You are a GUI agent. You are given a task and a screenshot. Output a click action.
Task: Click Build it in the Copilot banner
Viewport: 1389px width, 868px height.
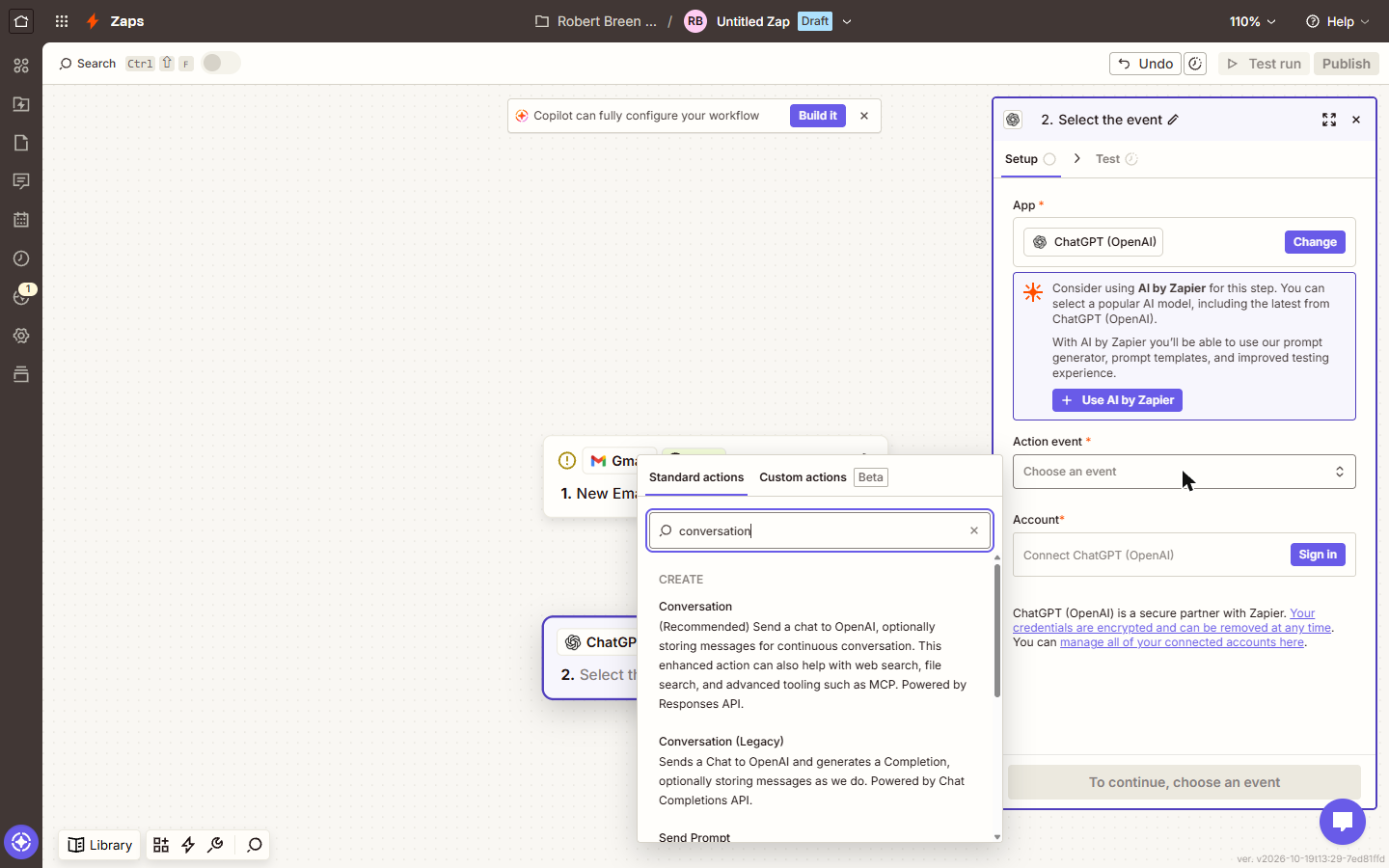(818, 116)
